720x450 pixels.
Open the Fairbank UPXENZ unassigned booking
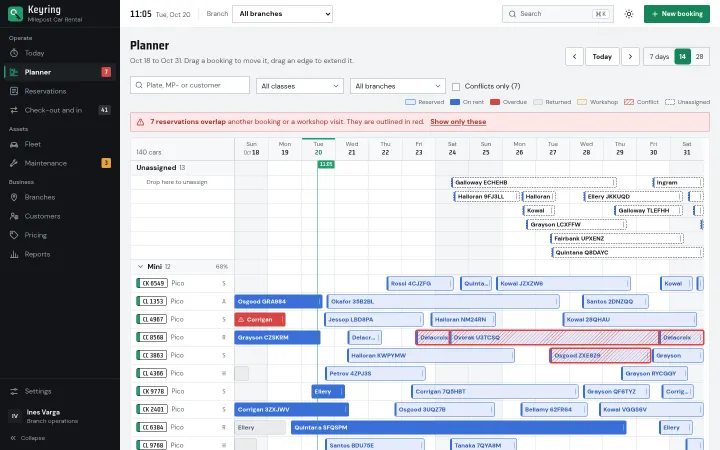617,238
